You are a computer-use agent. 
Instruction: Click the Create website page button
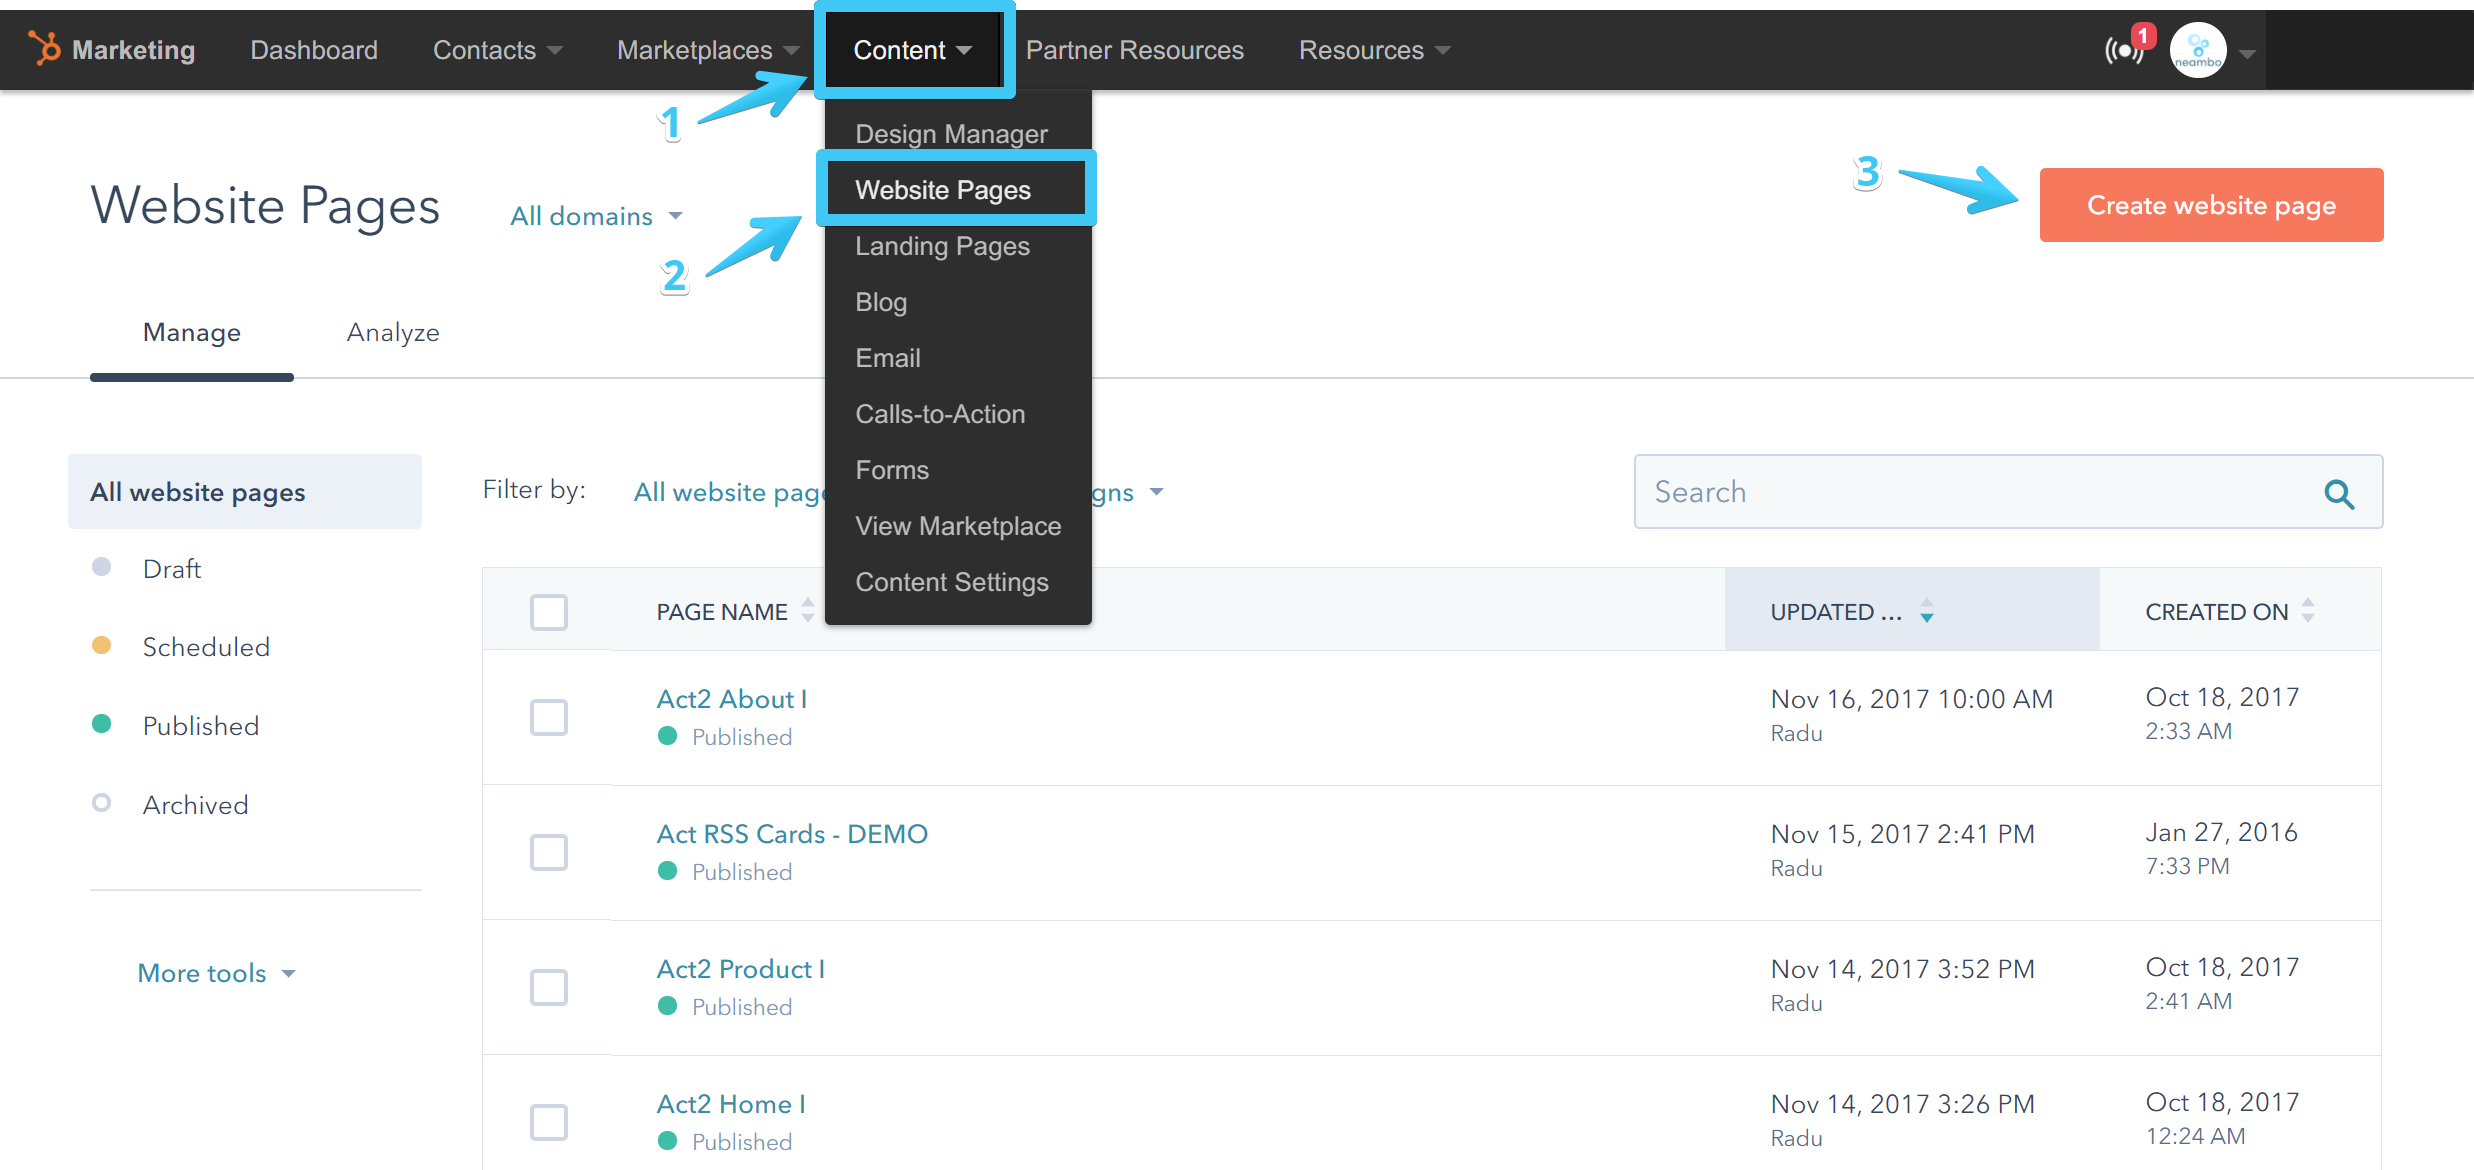pos(2210,205)
